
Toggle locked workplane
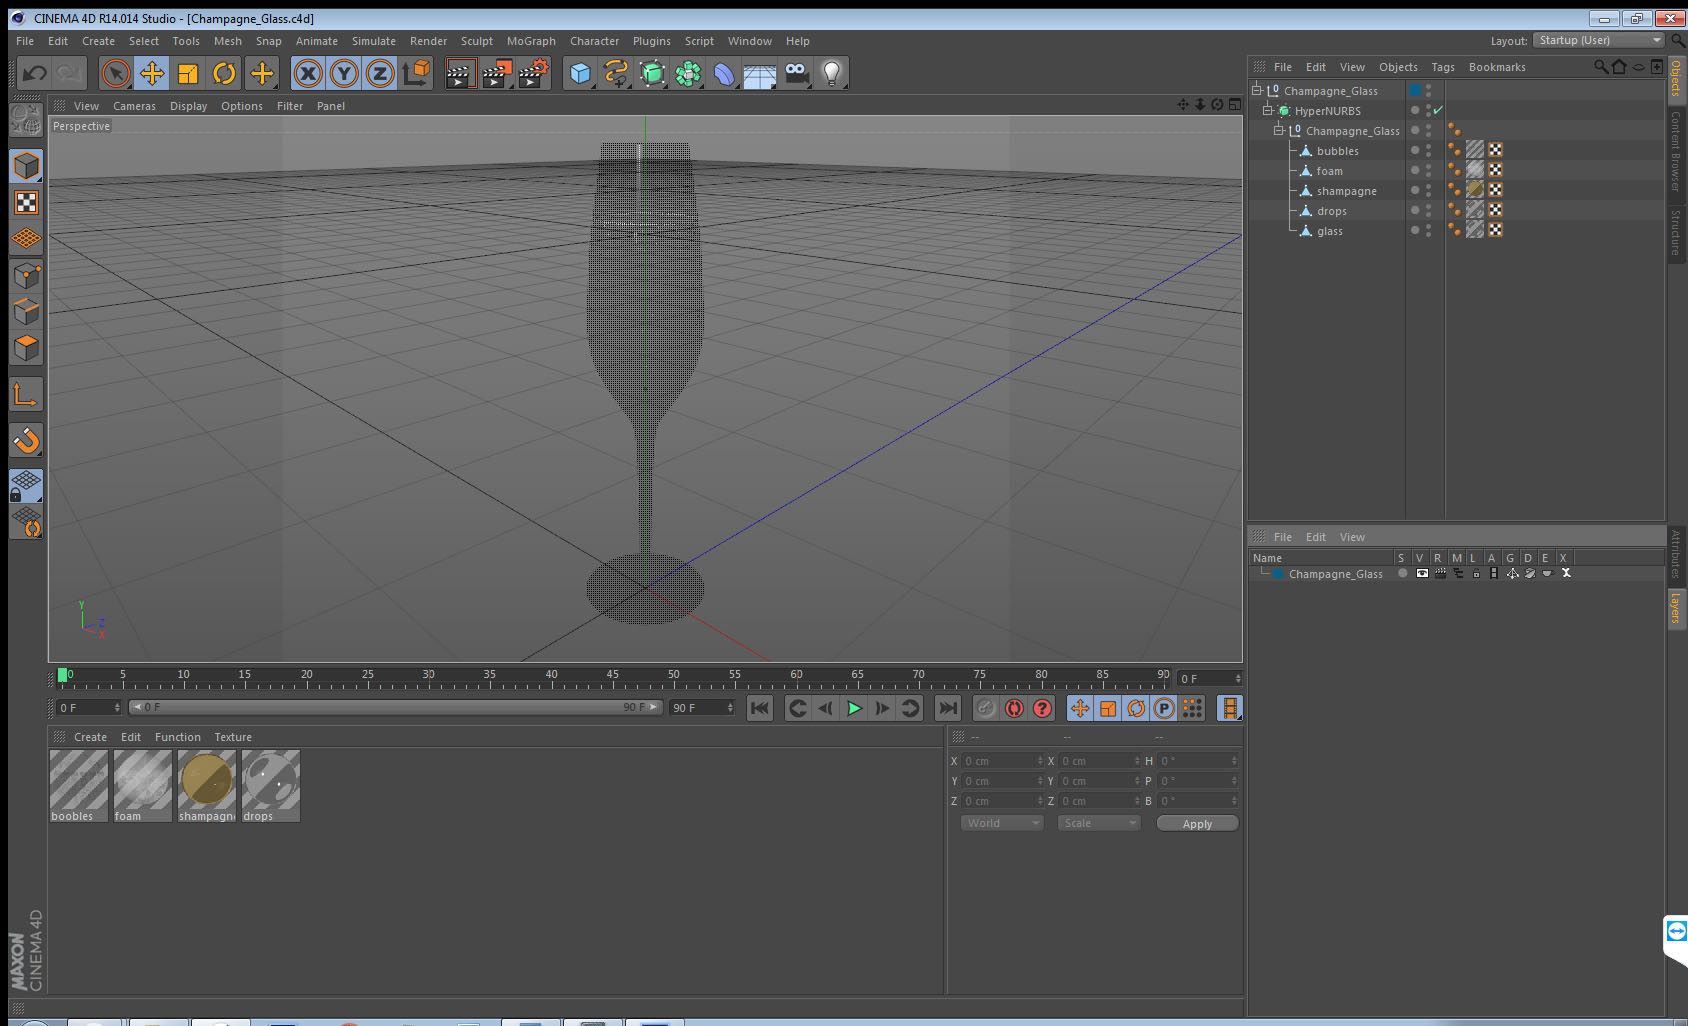coord(26,486)
